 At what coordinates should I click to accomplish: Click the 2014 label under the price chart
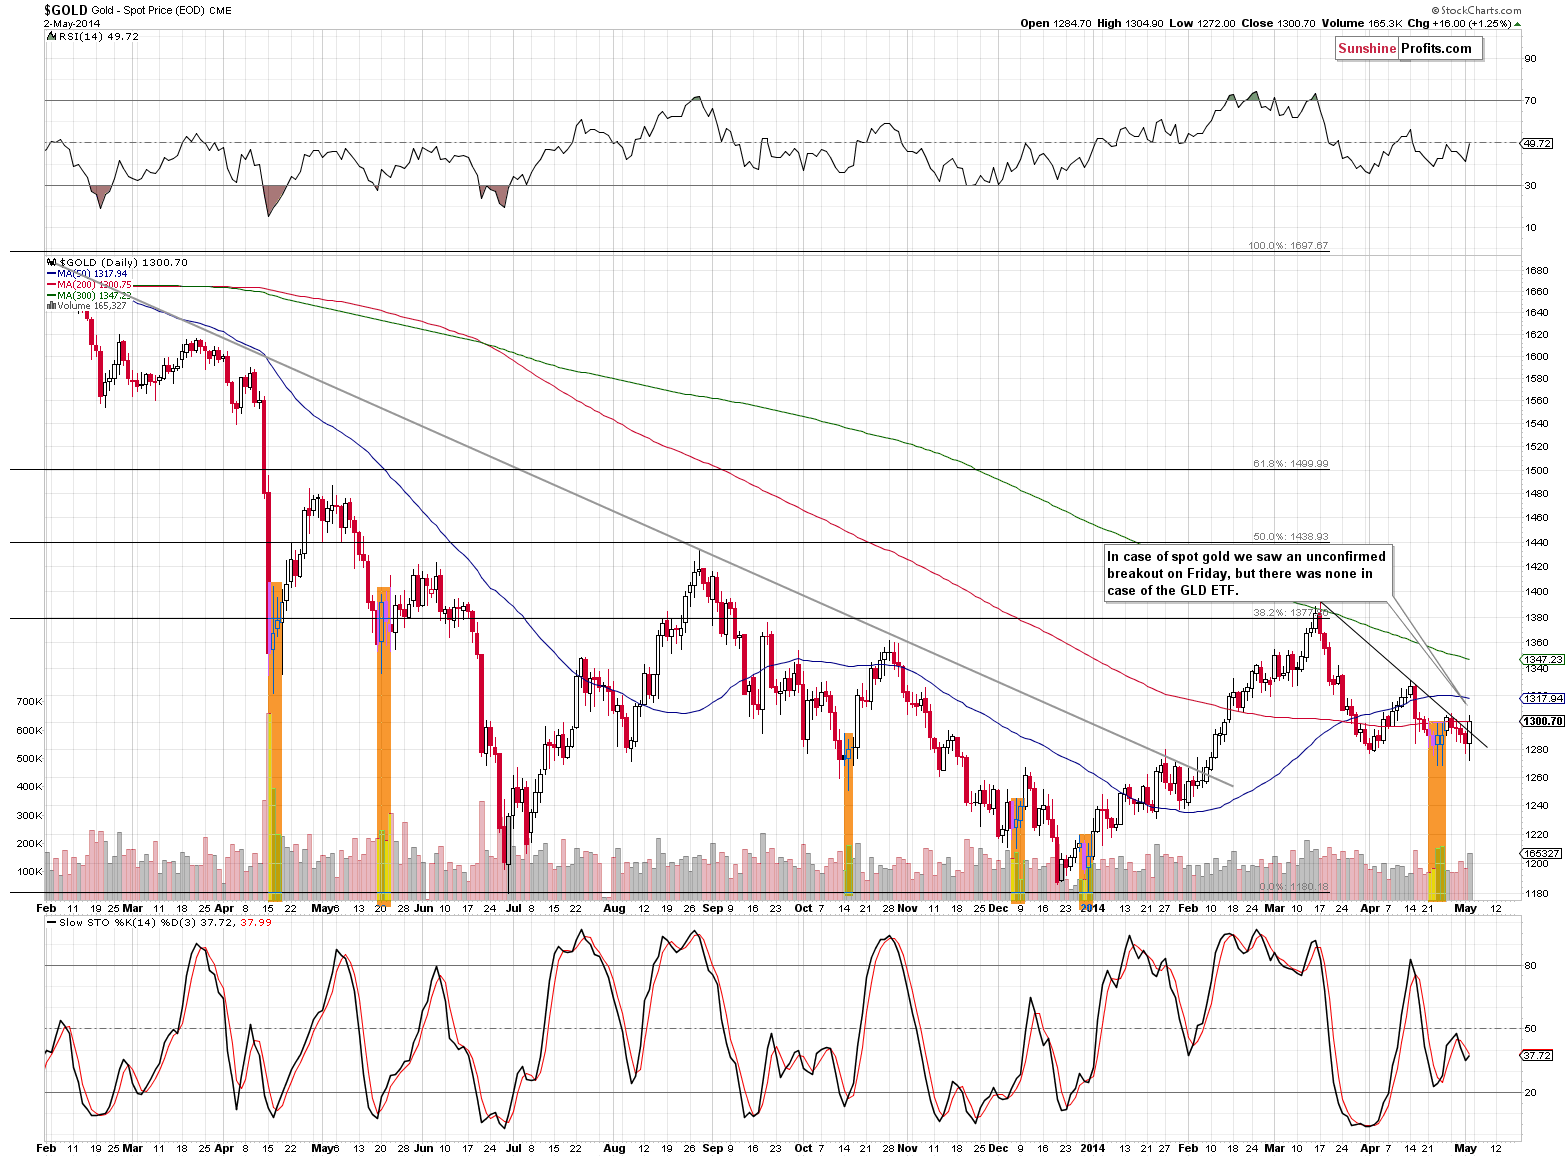[1092, 908]
